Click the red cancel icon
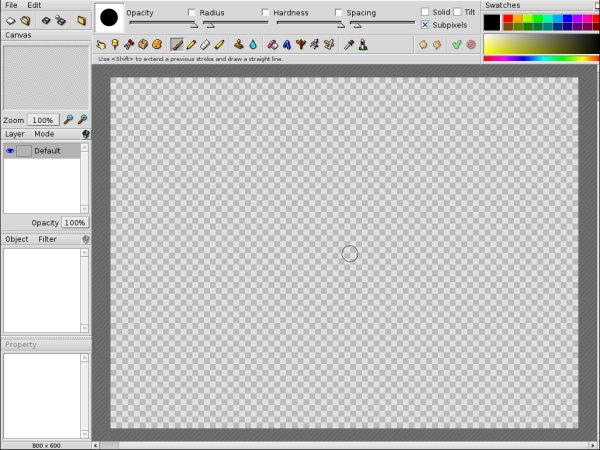The width and height of the screenshot is (600, 450). point(470,45)
